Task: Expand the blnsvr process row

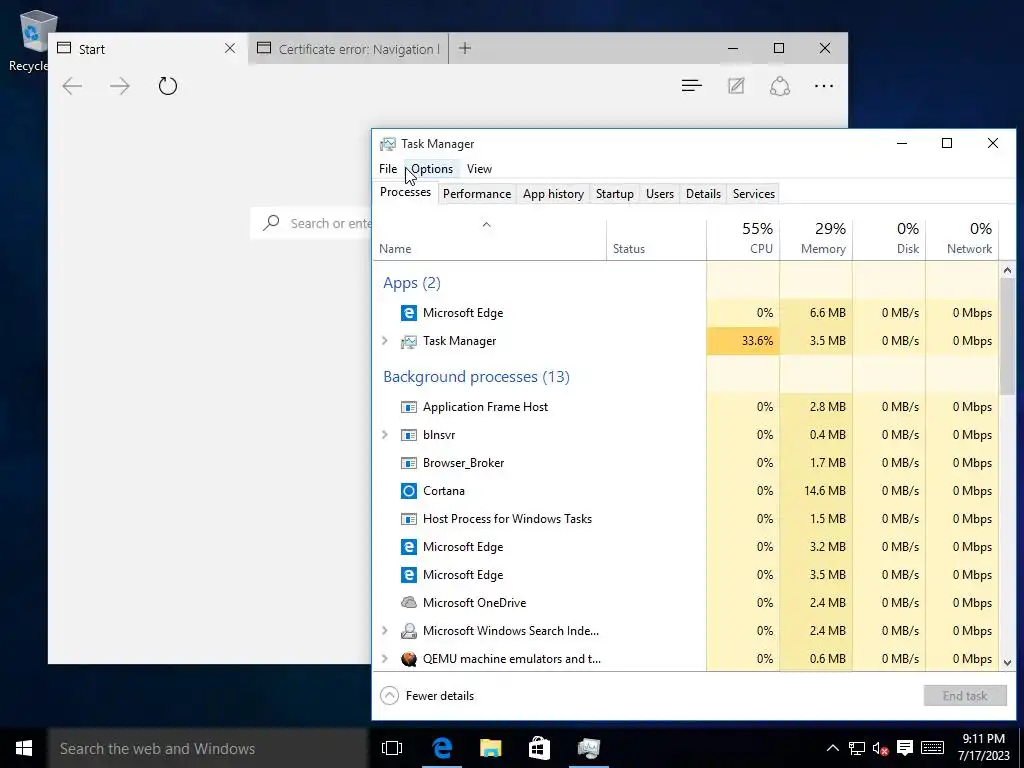Action: pyautogui.click(x=385, y=435)
